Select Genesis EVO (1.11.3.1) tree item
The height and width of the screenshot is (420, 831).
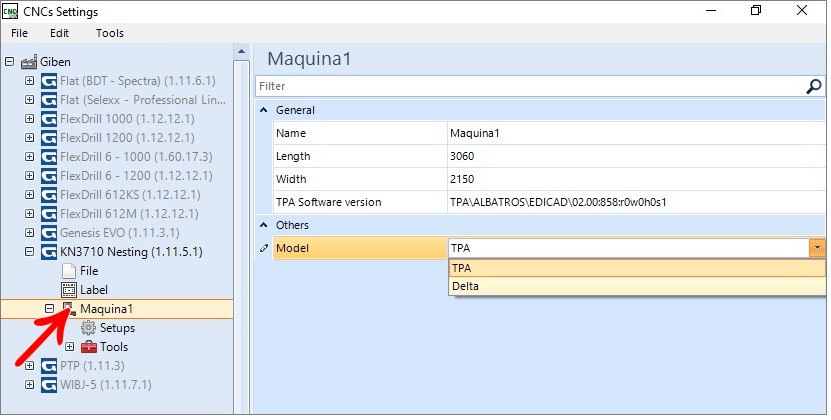(x=120, y=233)
